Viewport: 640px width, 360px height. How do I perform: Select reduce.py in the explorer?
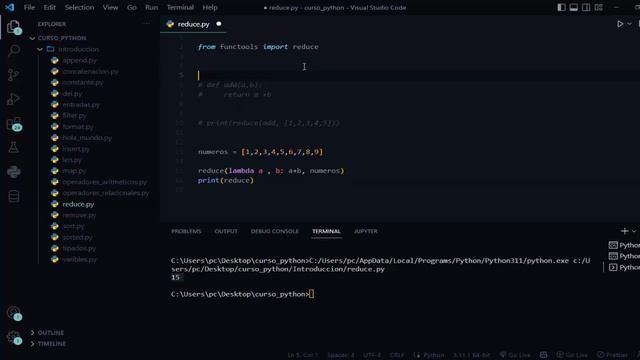coord(78,204)
